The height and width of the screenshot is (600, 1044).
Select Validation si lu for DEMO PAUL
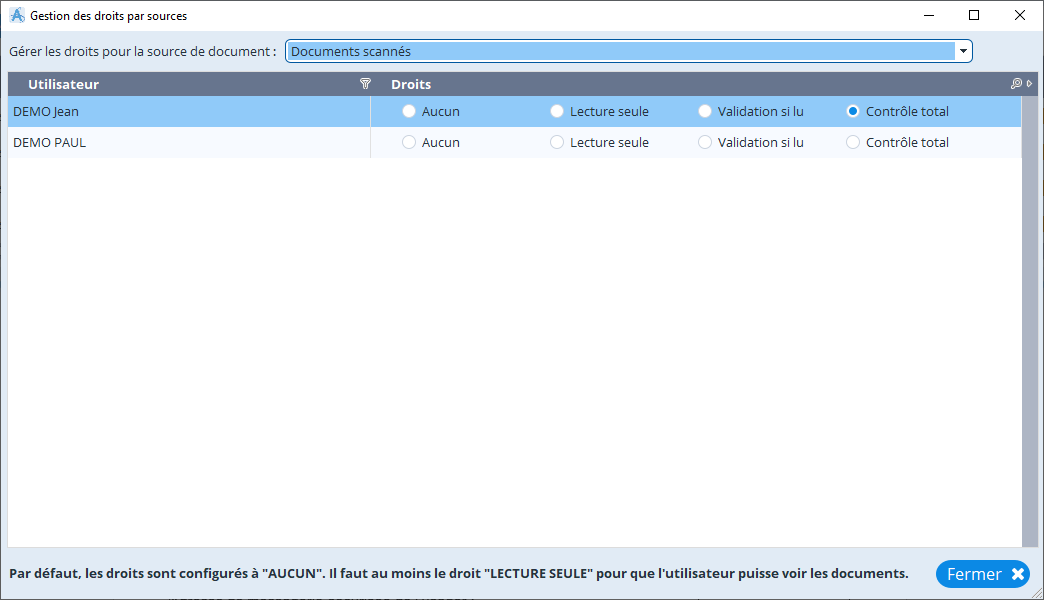[705, 143]
